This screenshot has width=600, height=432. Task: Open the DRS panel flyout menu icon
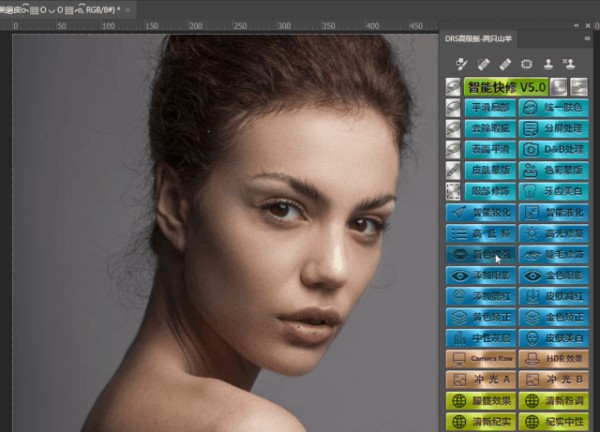[587, 38]
